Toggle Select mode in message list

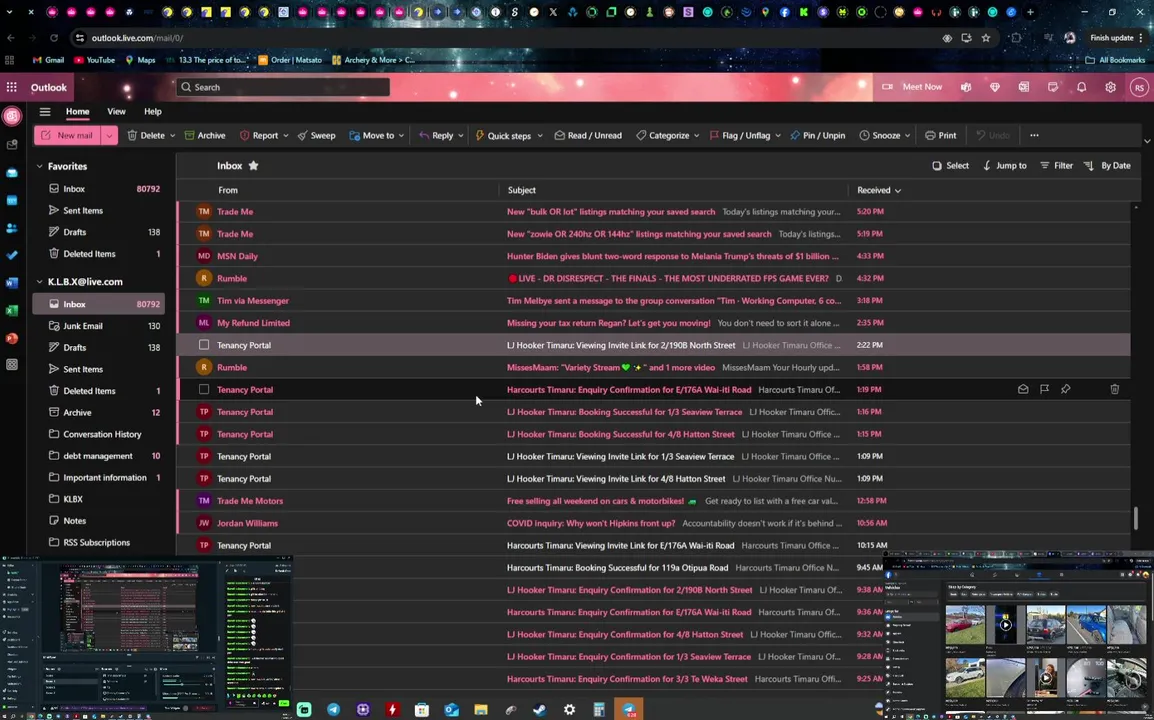click(x=950, y=166)
